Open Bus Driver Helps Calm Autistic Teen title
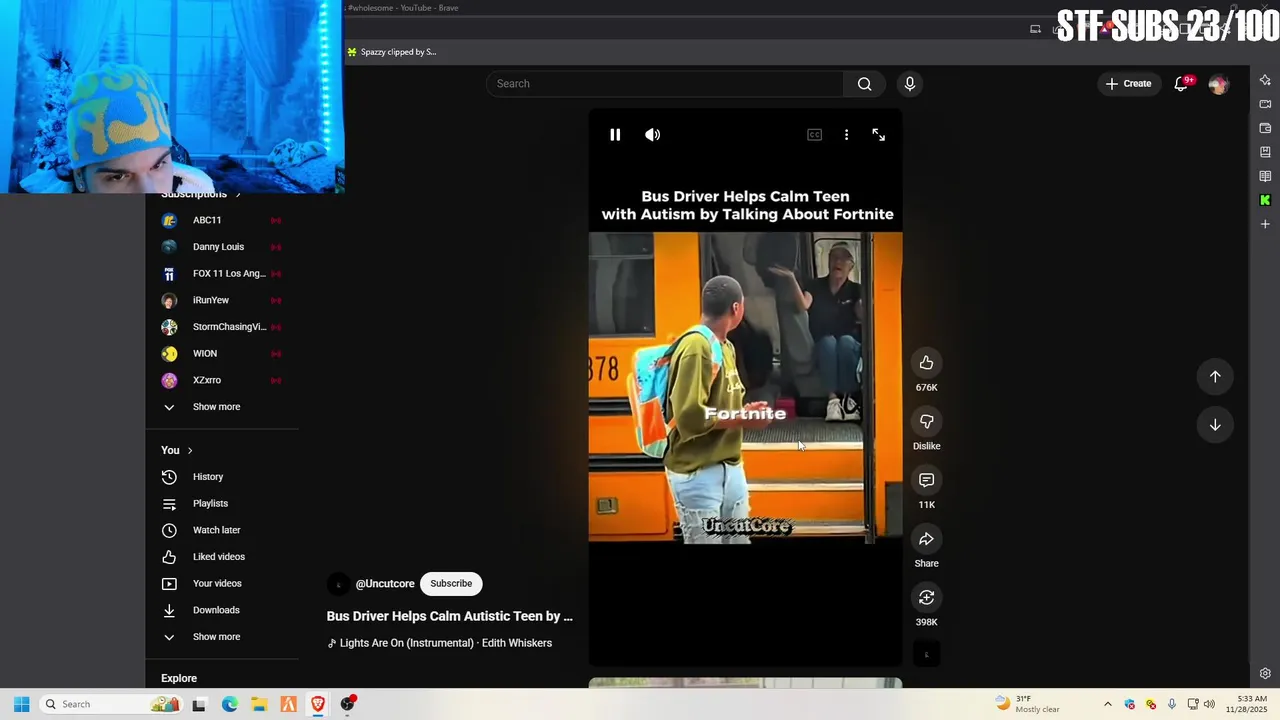The width and height of the screenshot is (1280, 720). click(450, 616)
